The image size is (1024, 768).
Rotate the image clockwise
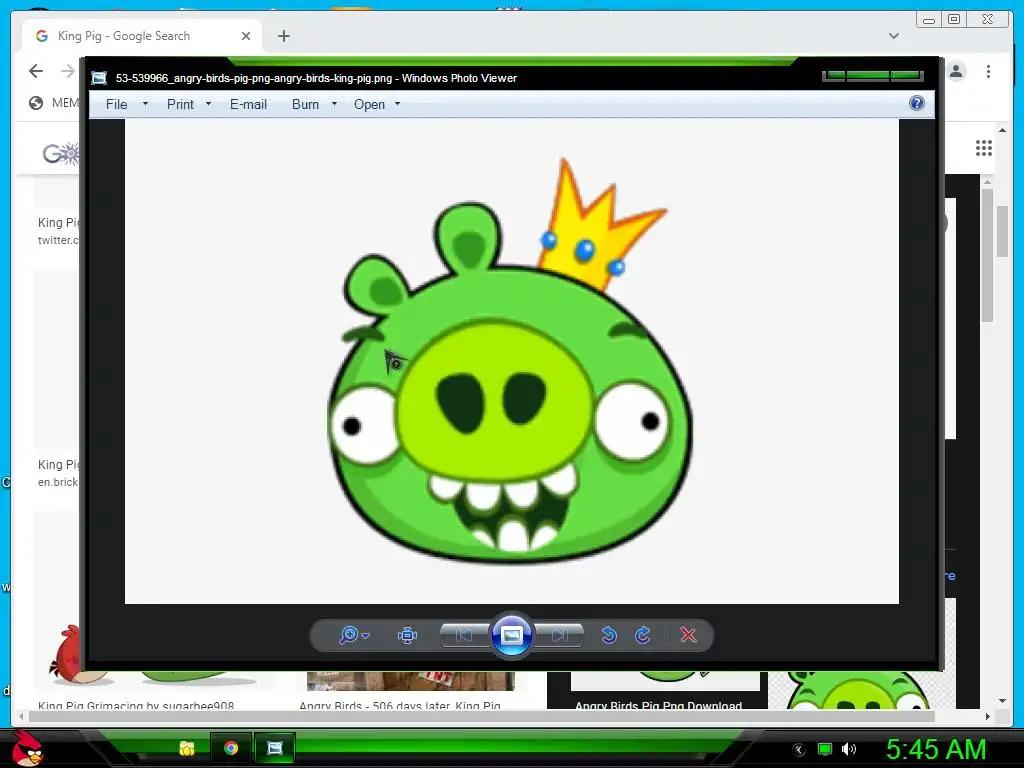pos(643,635)
